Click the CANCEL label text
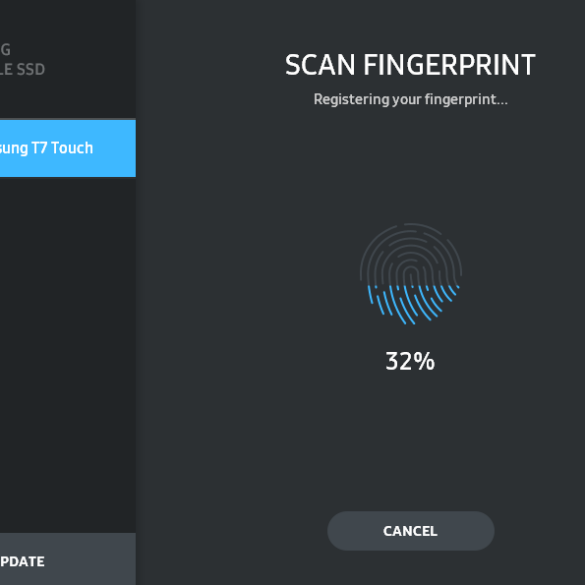The width and height of the screenshot is (585, 585). point(410,531)
